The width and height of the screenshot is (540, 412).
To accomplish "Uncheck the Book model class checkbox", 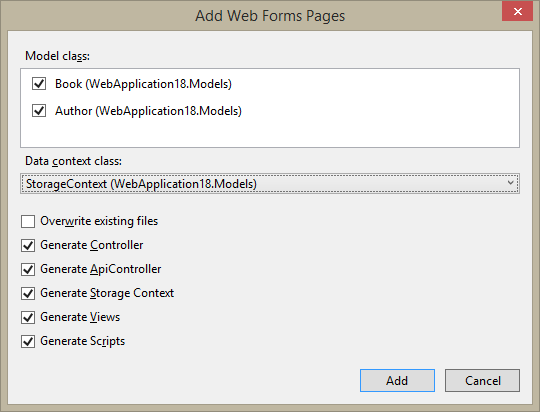I will (39, 84).
